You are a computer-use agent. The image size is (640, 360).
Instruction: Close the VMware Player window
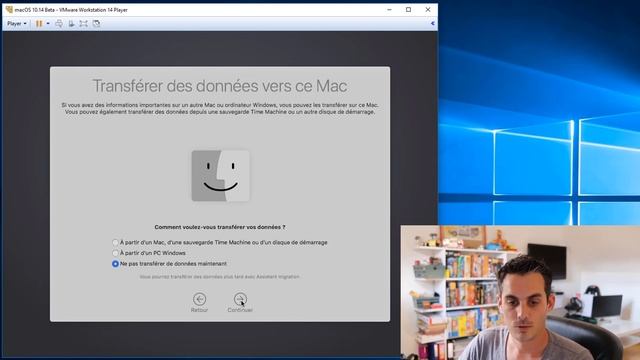(x=428, y=9)
